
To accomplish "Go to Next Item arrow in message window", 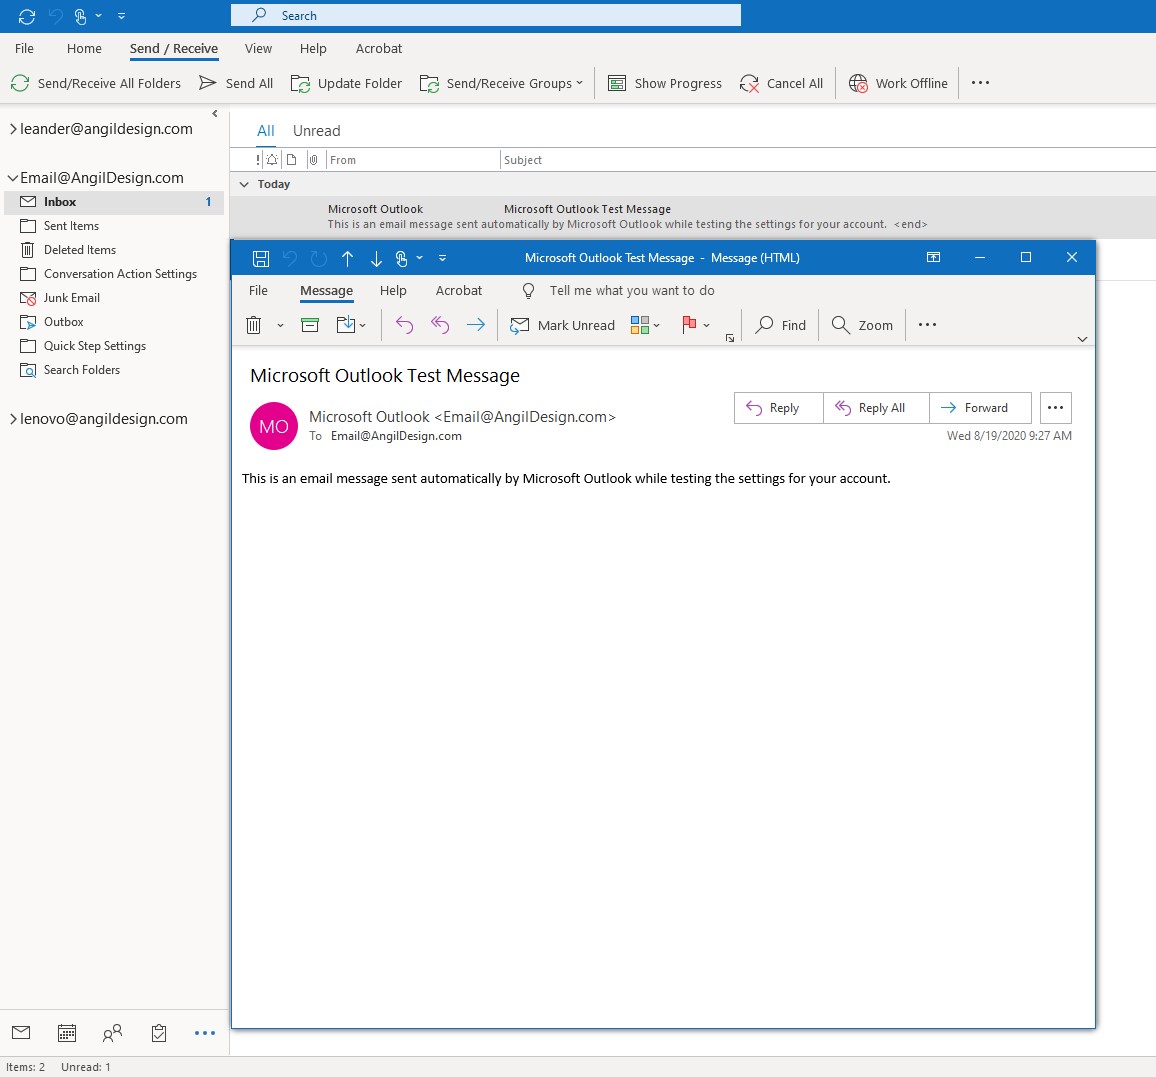I will [x=376, y=259].
